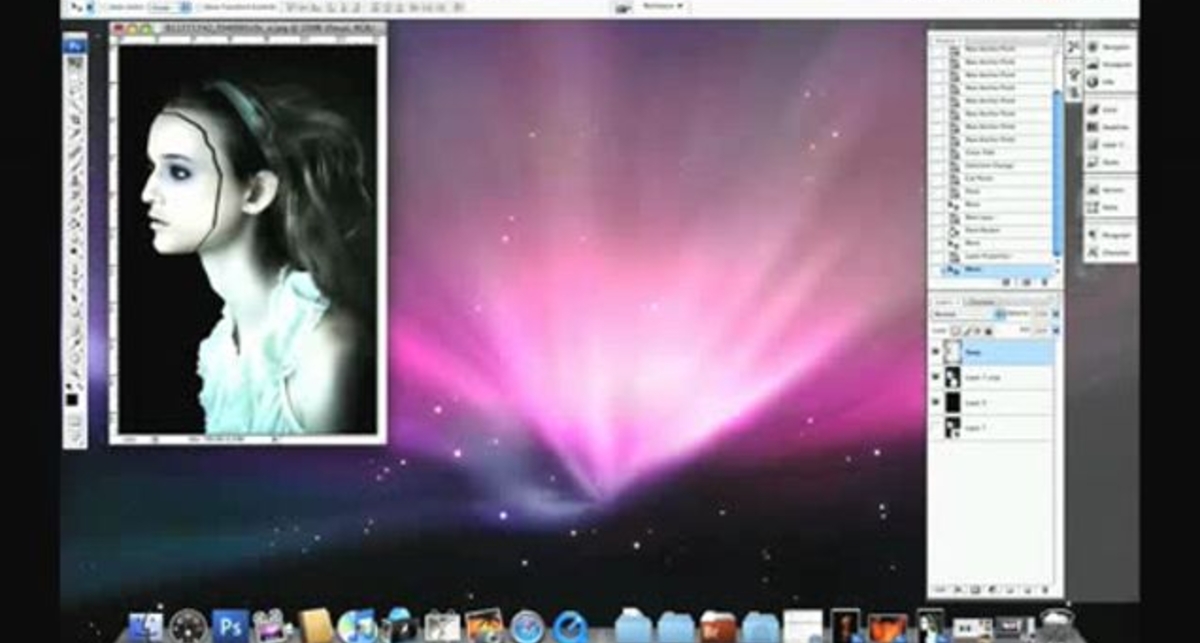Create a new layer group

click(1011, 592)
